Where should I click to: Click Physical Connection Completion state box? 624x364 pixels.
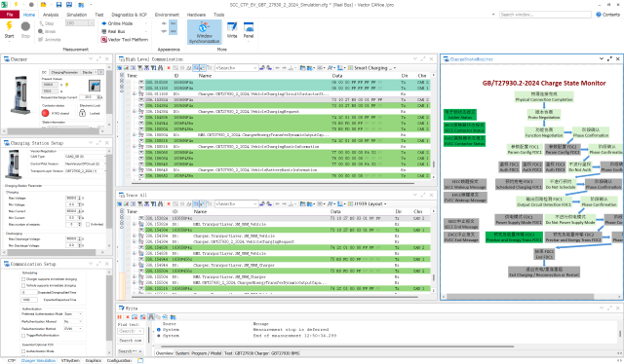(x=544, y=97)
